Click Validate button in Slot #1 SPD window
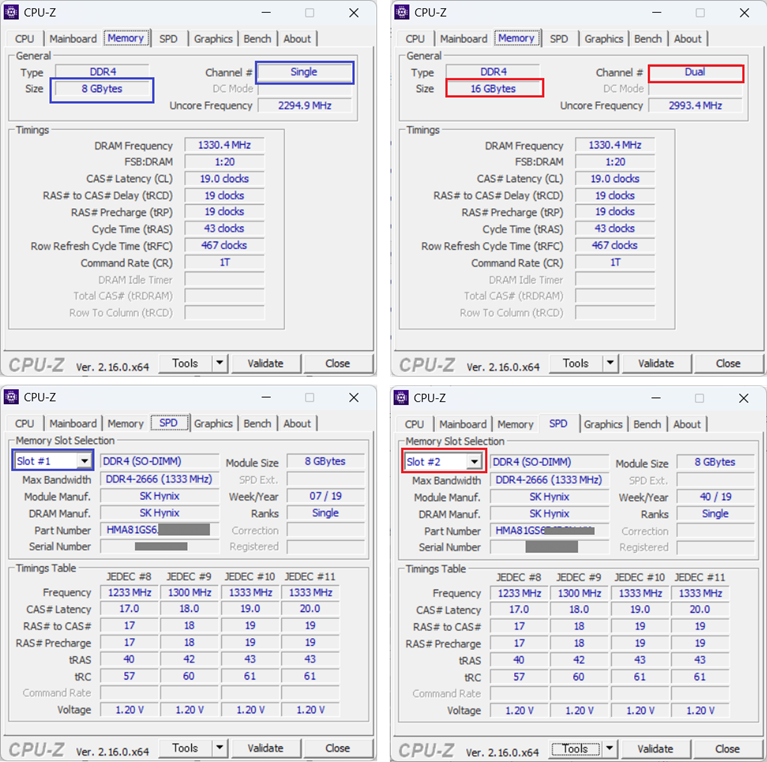Image resolution: width=767 pixels, height=762 pixels. tap(266, 747)
